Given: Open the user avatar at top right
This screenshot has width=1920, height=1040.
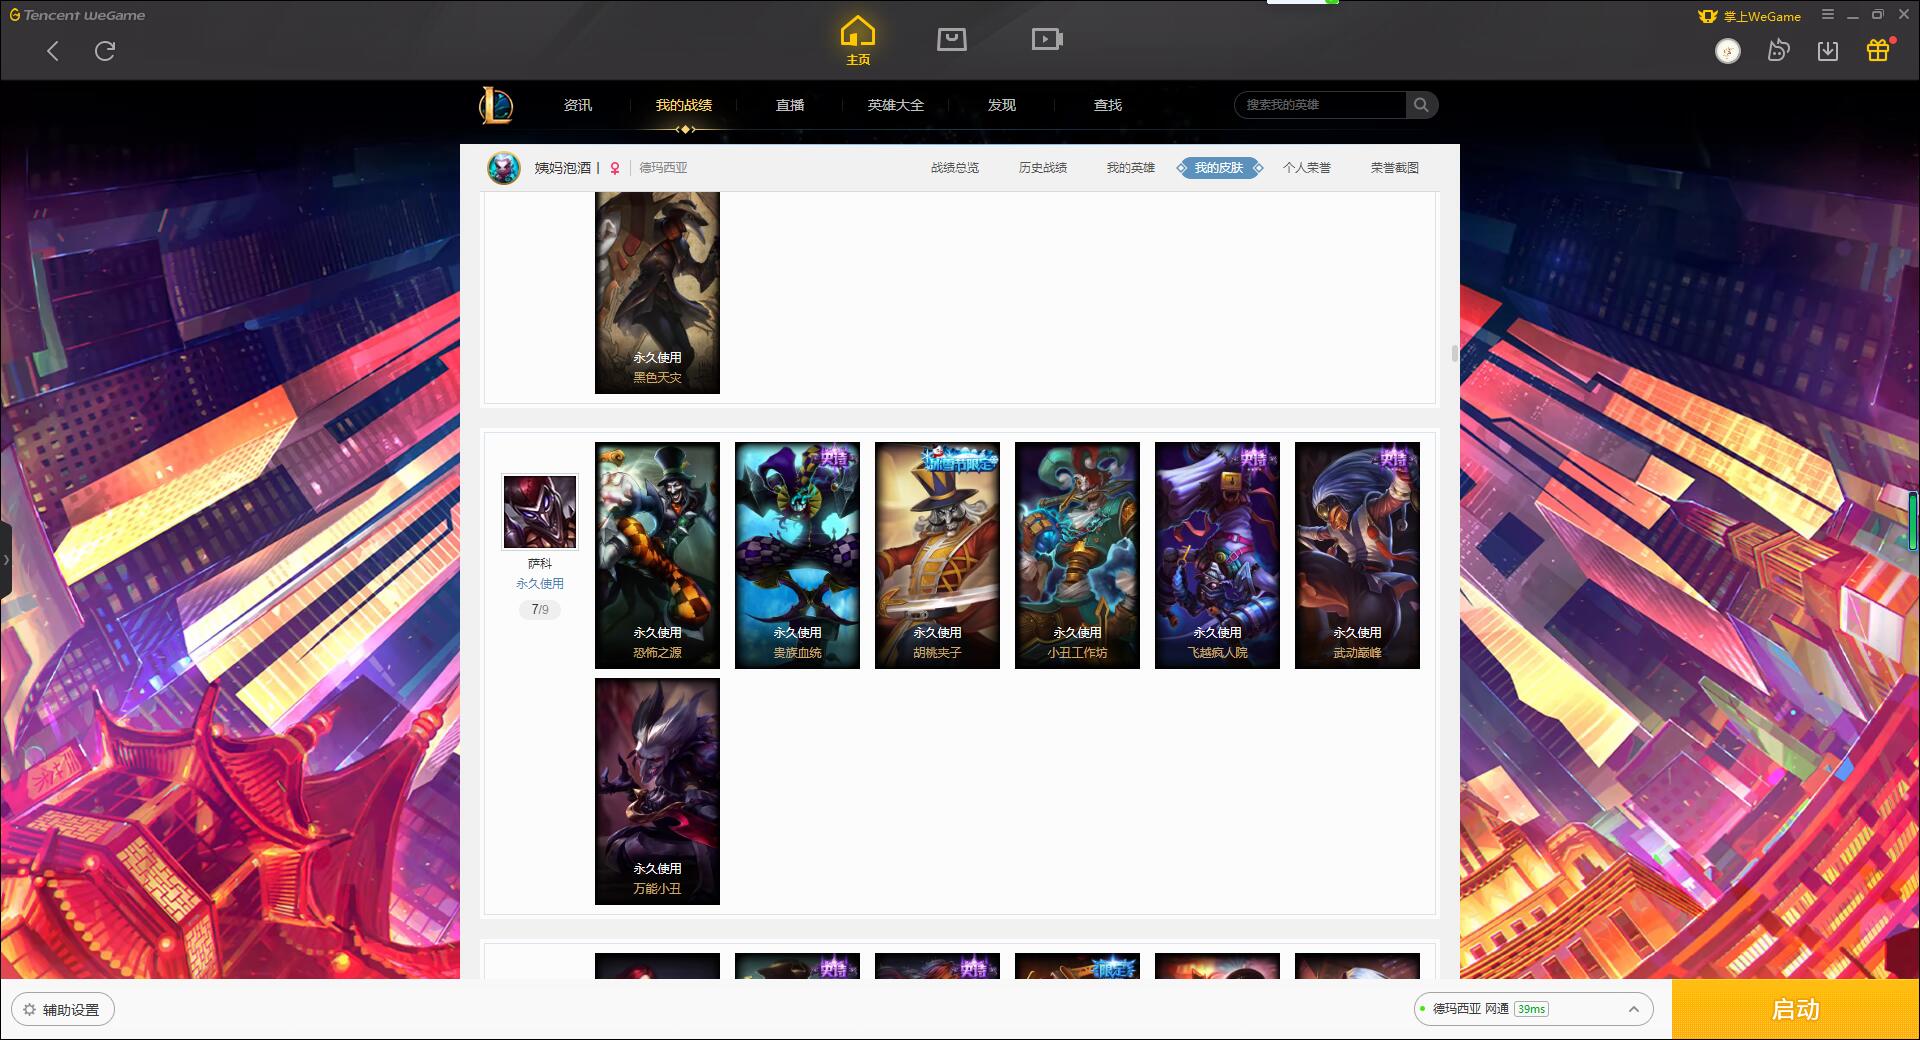Looking at the screenshot, I should 1728,51.
